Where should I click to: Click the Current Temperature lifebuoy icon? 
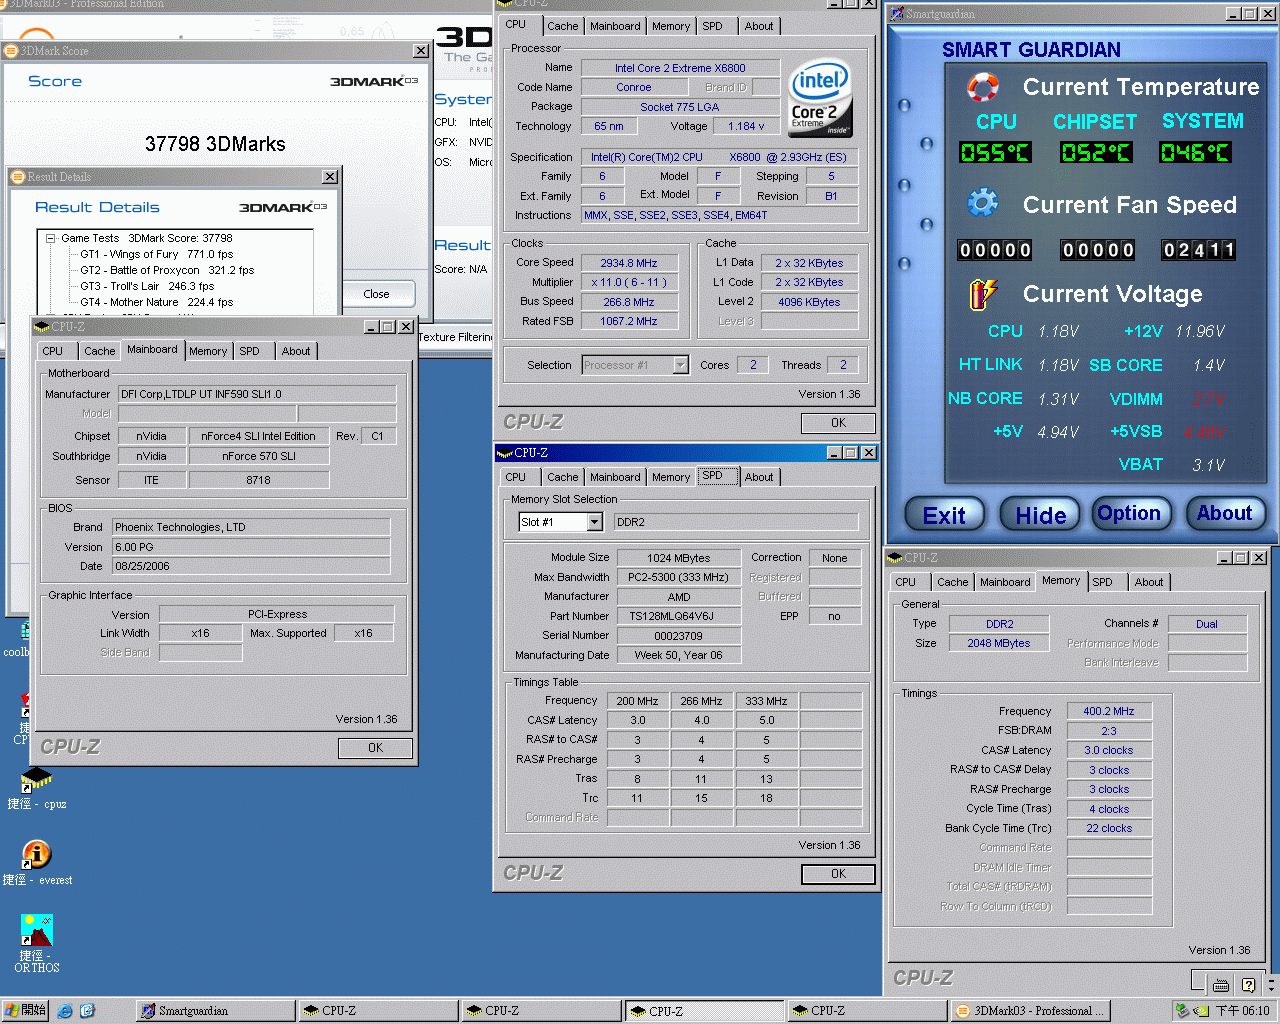coord(983,87)
